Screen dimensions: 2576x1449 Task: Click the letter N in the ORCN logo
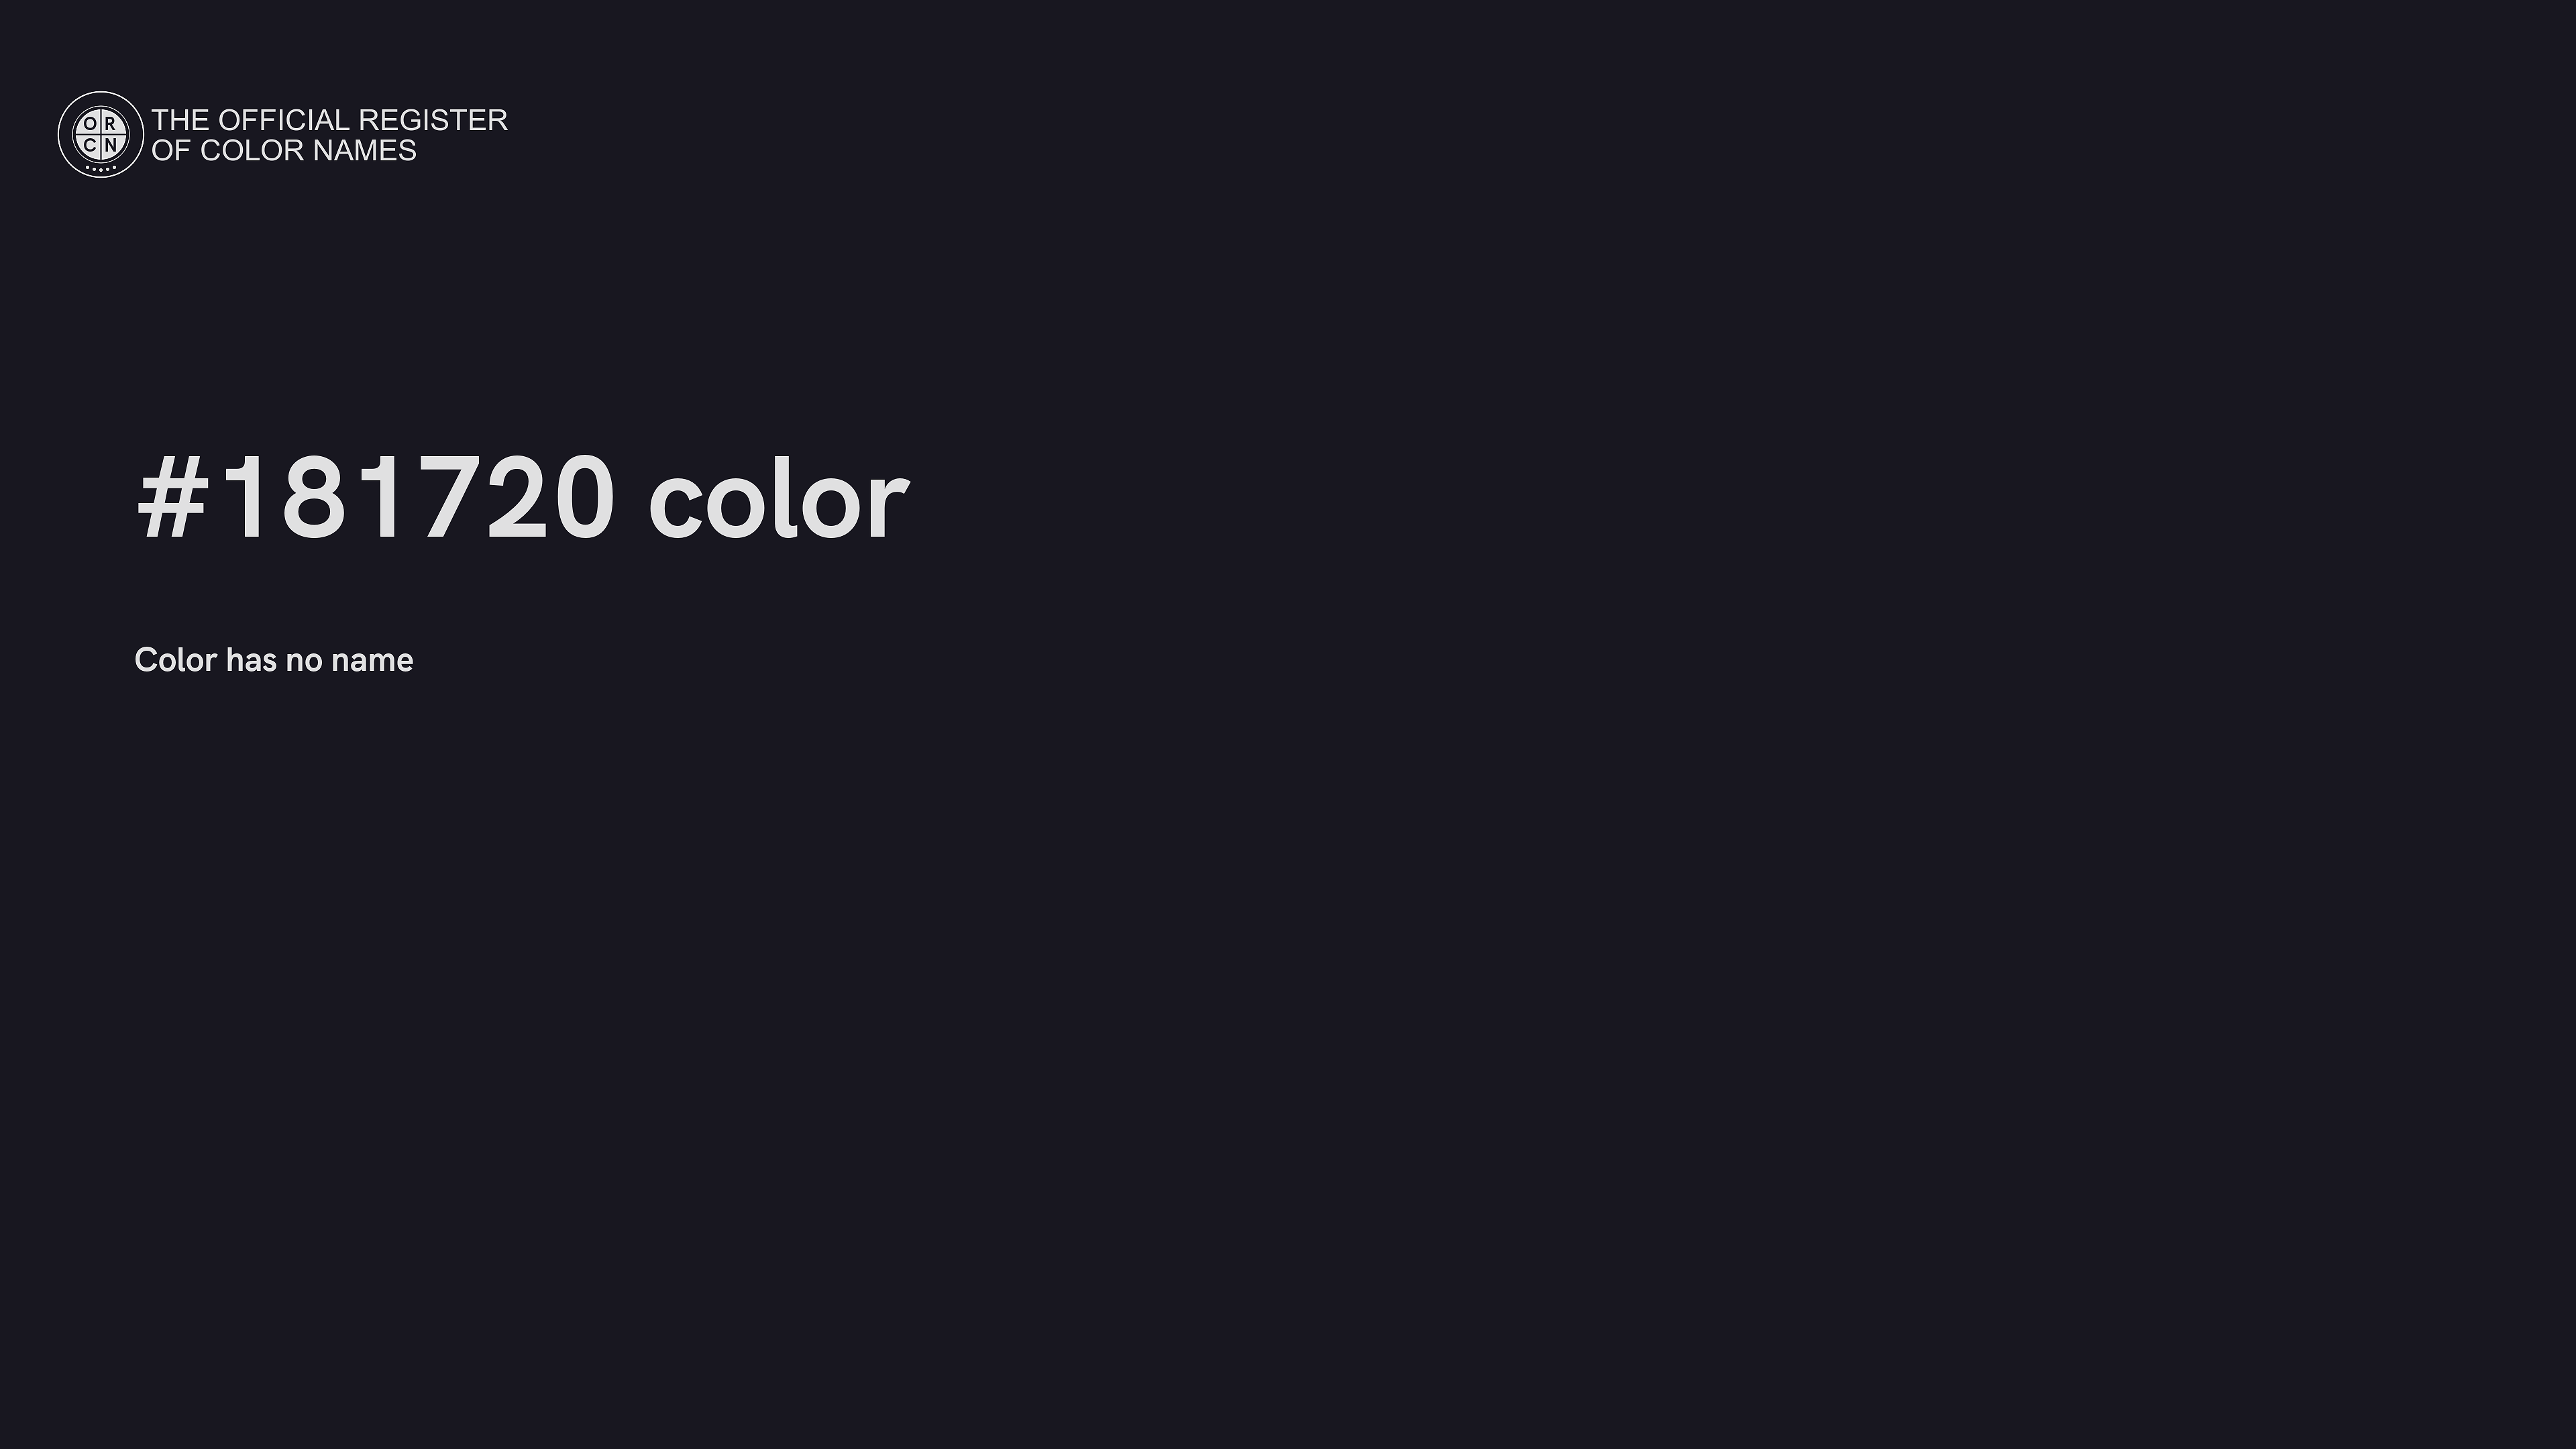(110, 144)
